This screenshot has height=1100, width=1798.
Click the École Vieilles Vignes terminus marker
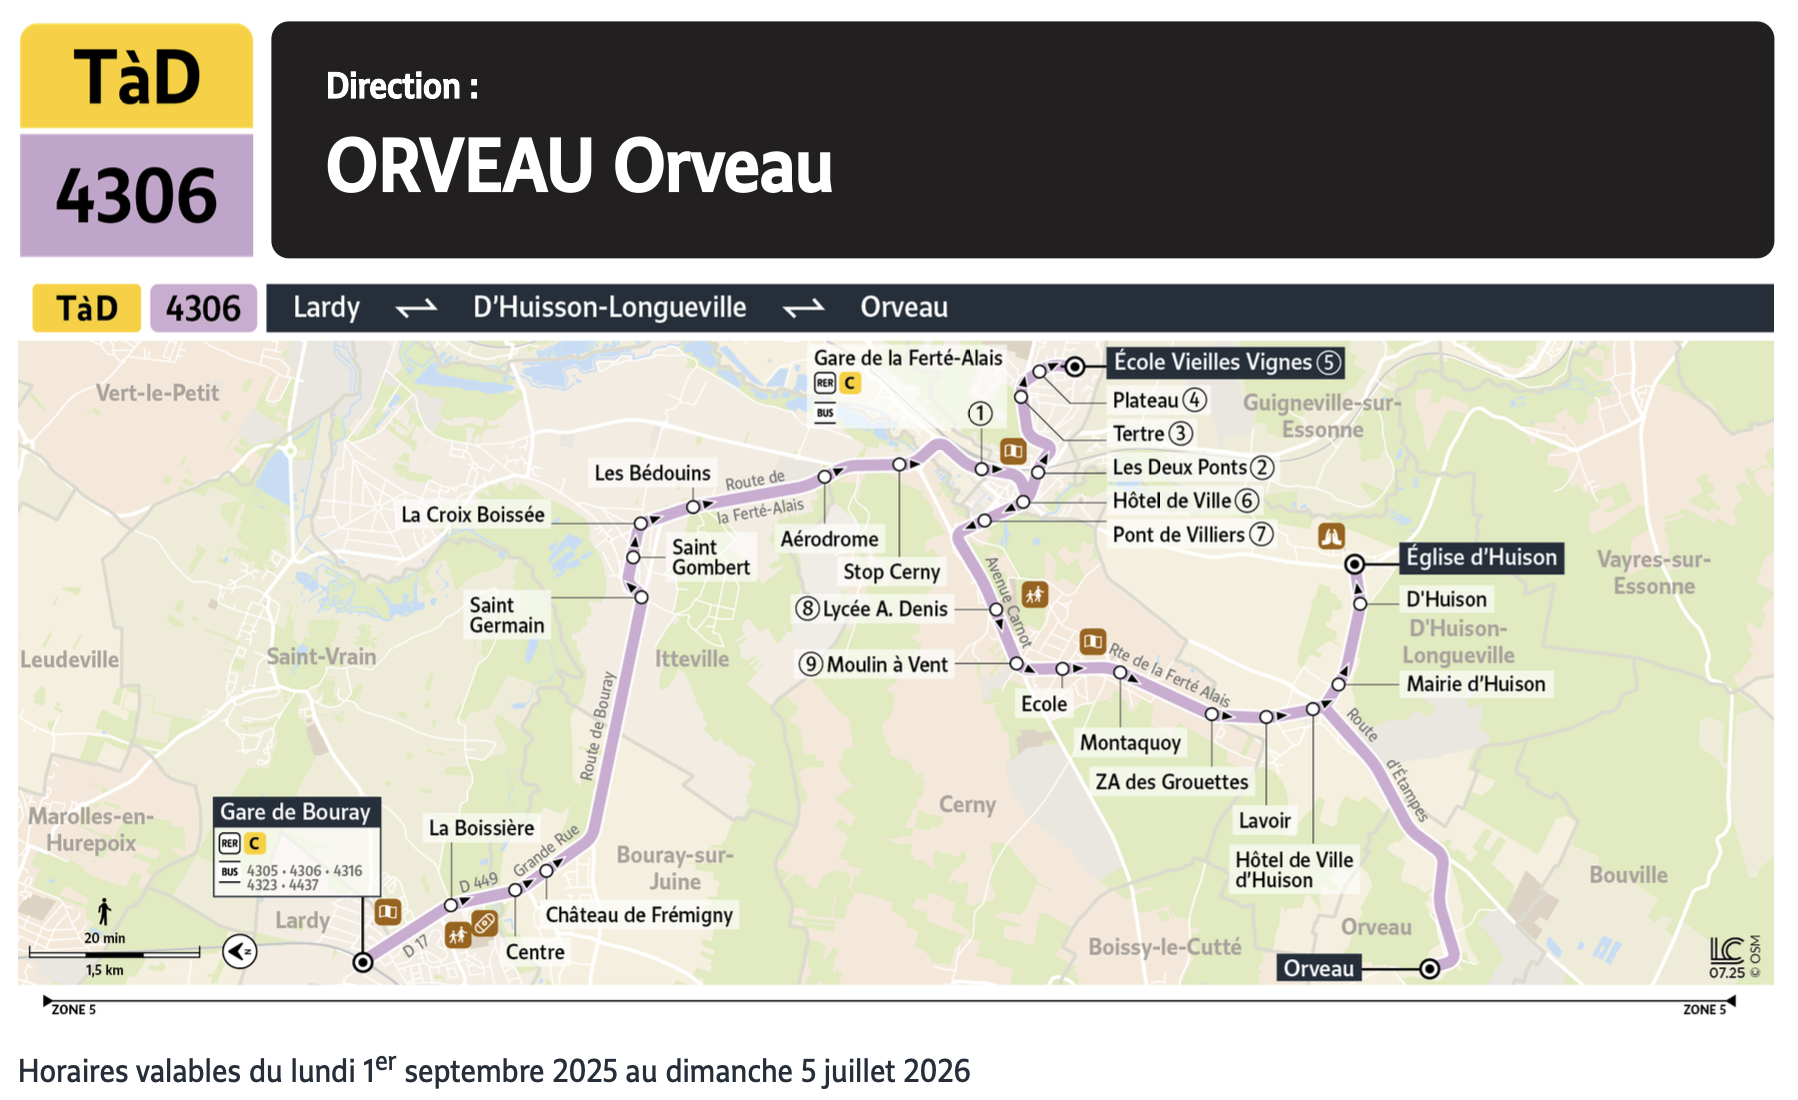[x=1075, y=367]
